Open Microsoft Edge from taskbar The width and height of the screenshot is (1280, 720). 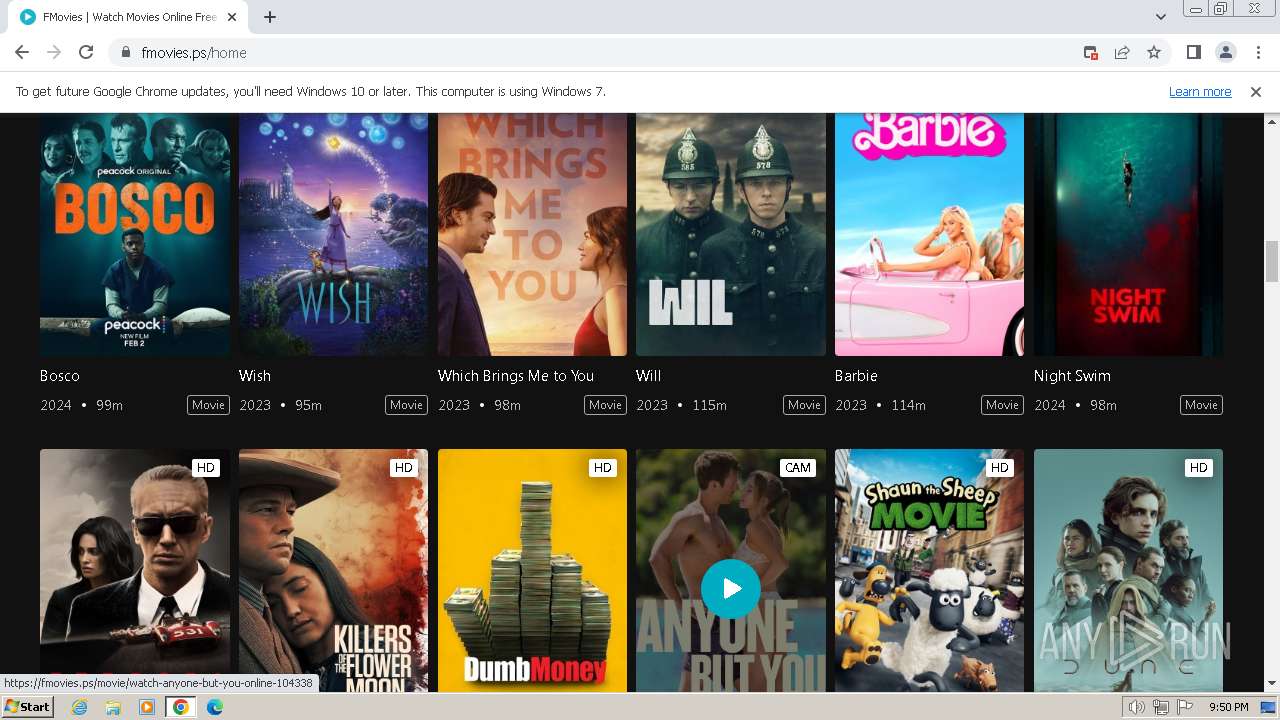pos(215,707)
